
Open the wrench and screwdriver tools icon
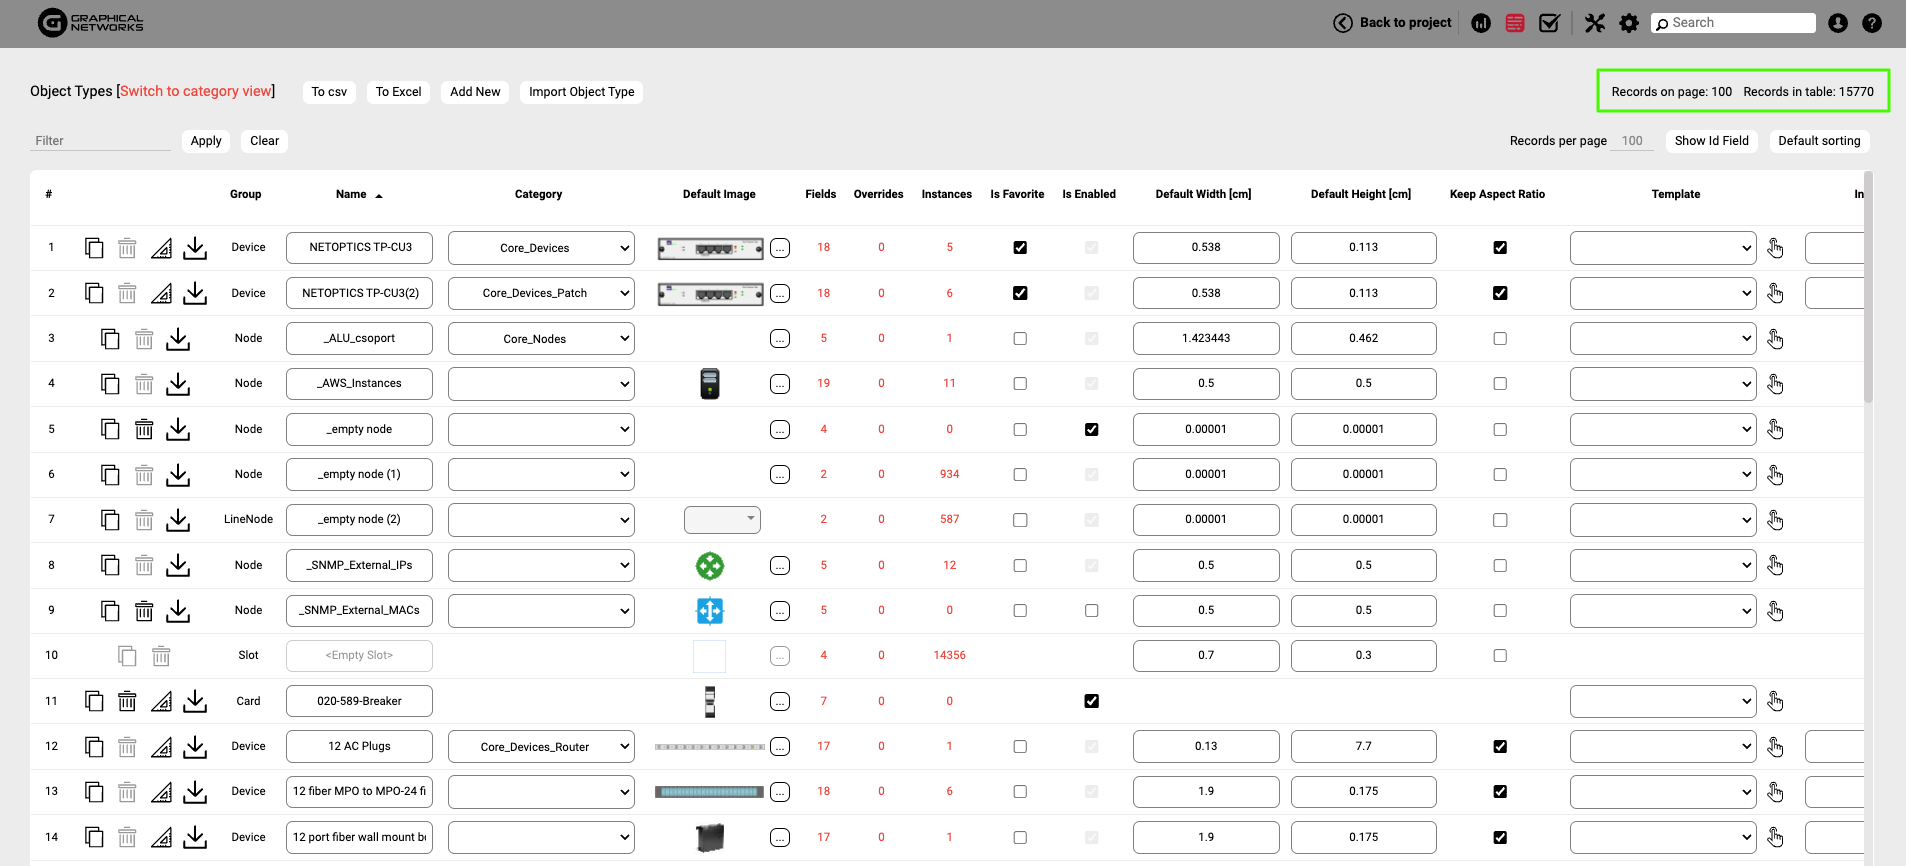pyautogui.click(x=1594, y=23)
